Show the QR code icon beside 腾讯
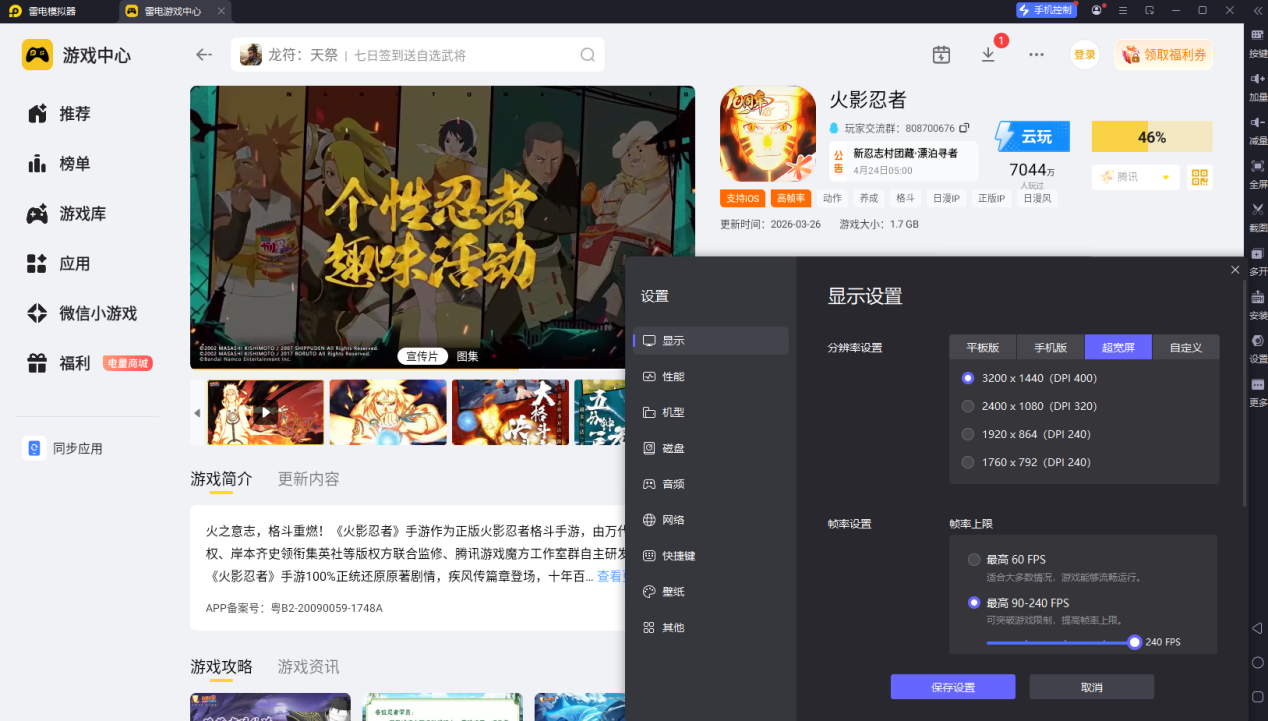Screen dimensions: 1268x721 (1200, 177)
